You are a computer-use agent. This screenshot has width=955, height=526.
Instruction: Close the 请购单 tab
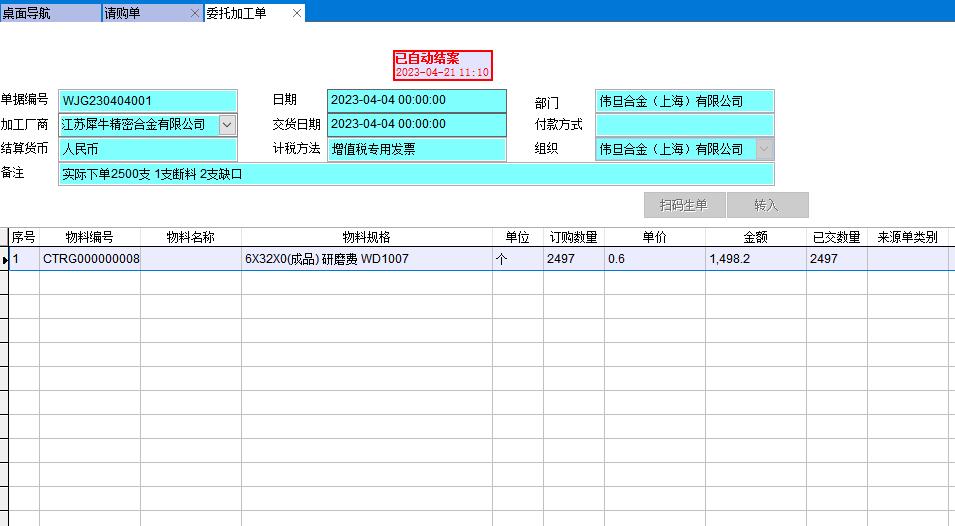(x=194, y=13)
